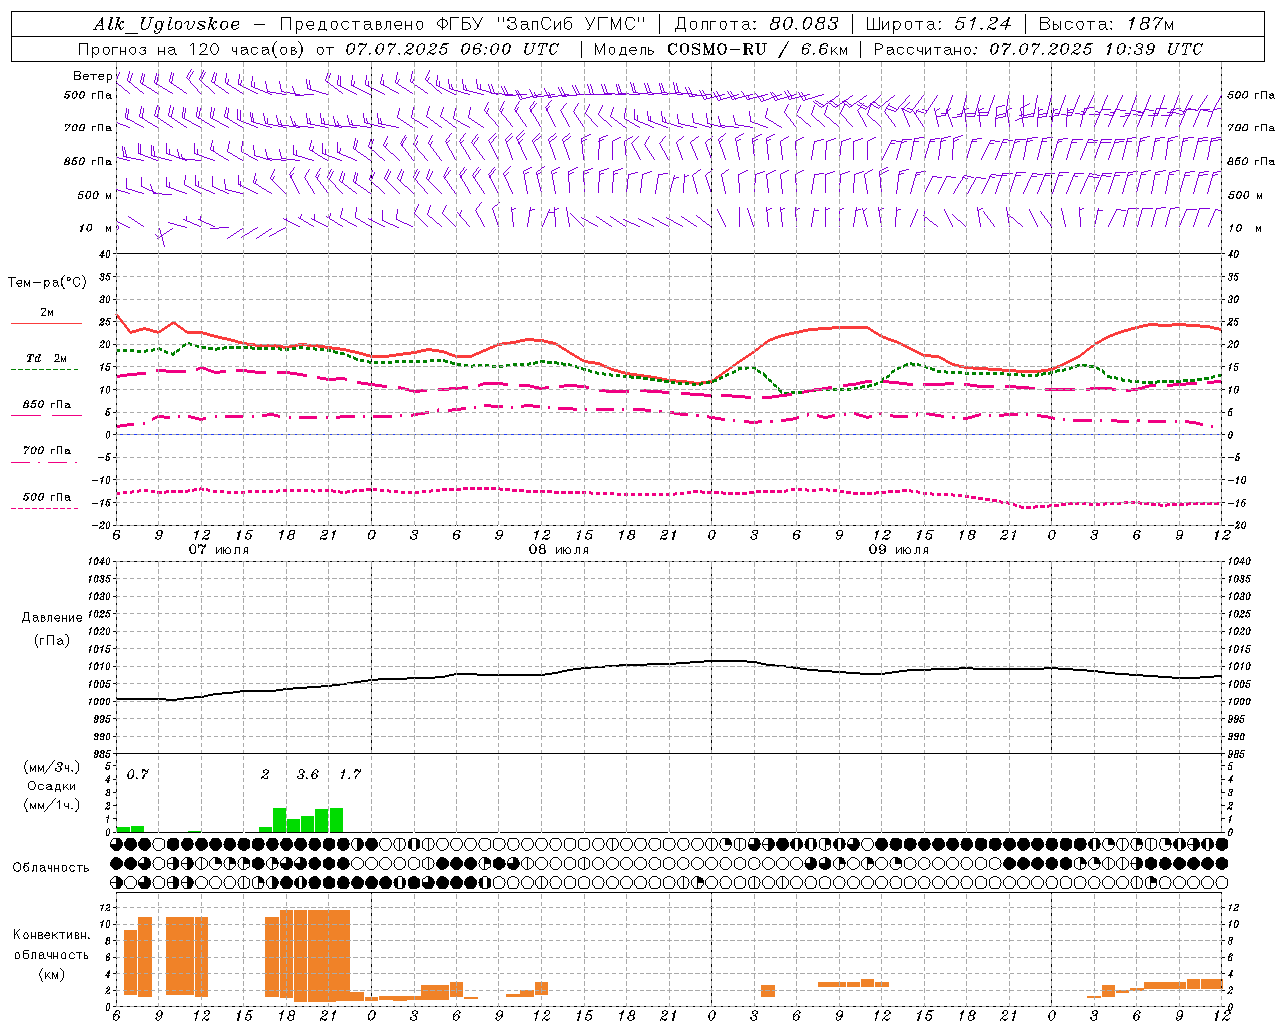
Task: Click the Td 2м dew point legend label
Action: click(x=46, y=358)
